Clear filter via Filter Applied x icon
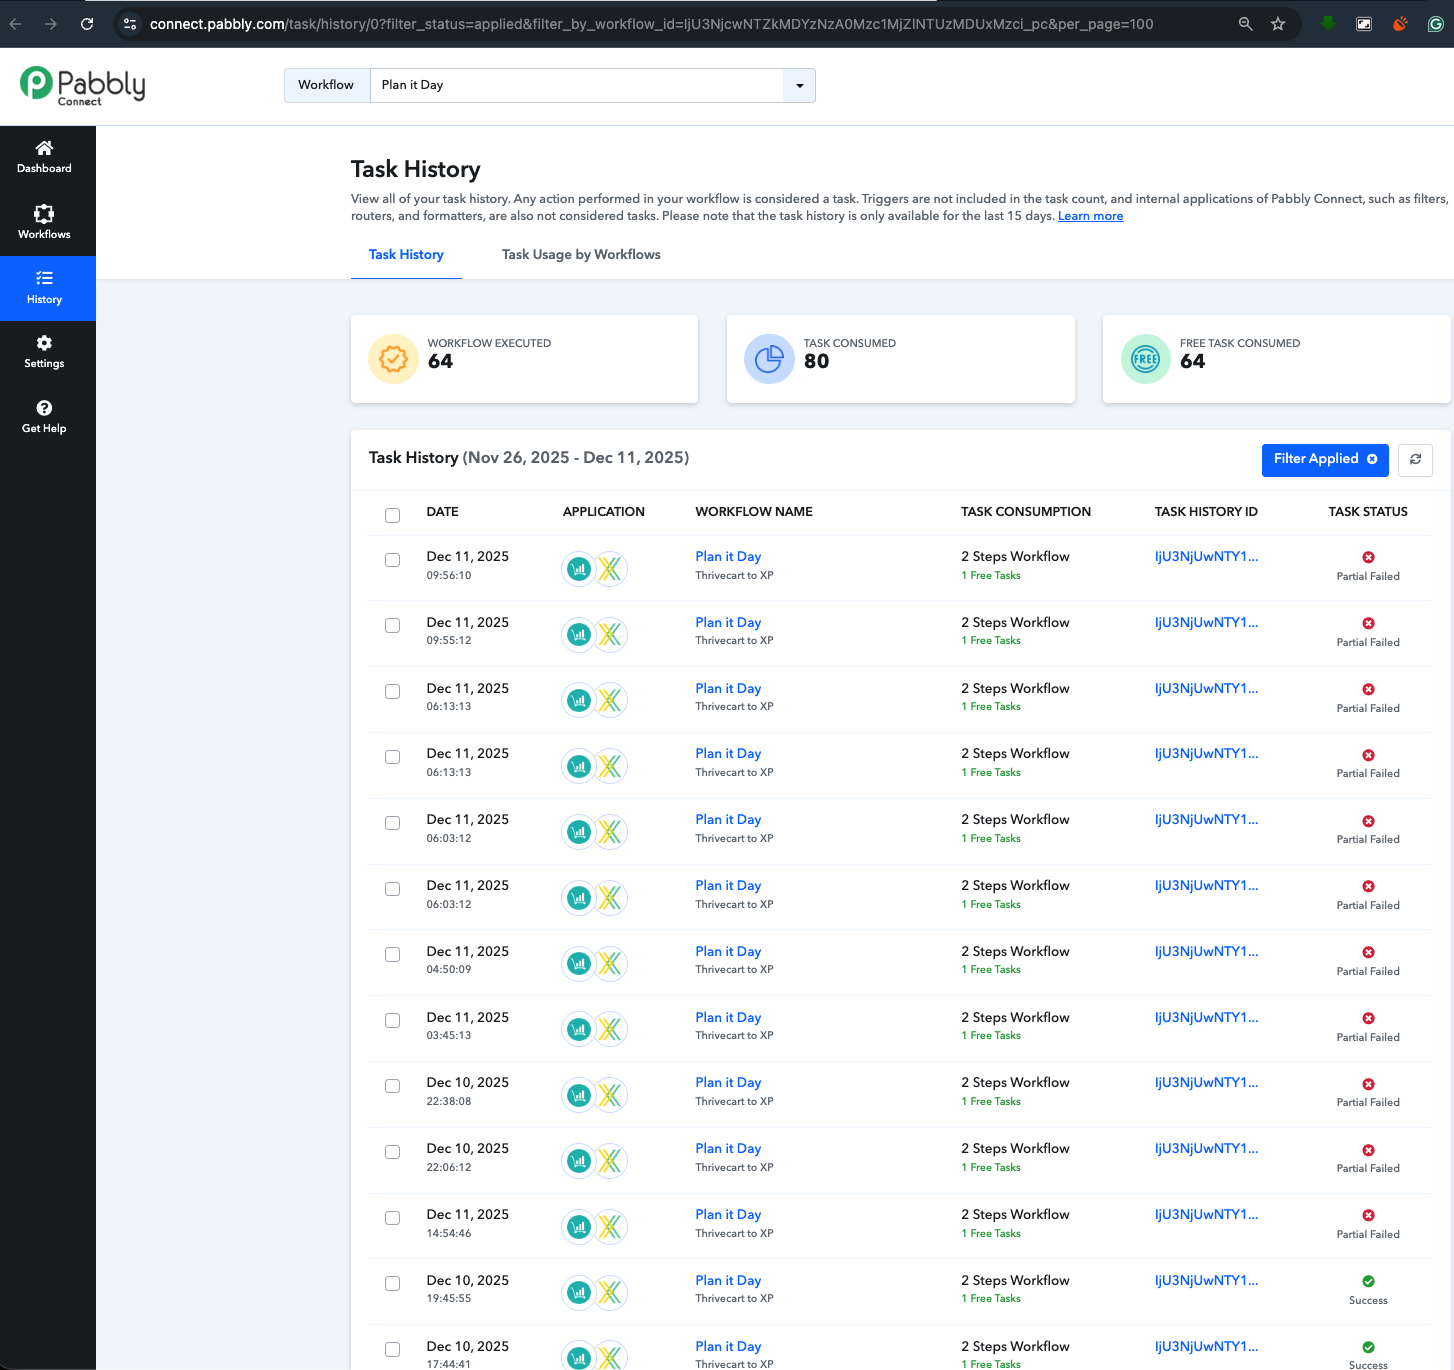 [x=1372, y=459]
